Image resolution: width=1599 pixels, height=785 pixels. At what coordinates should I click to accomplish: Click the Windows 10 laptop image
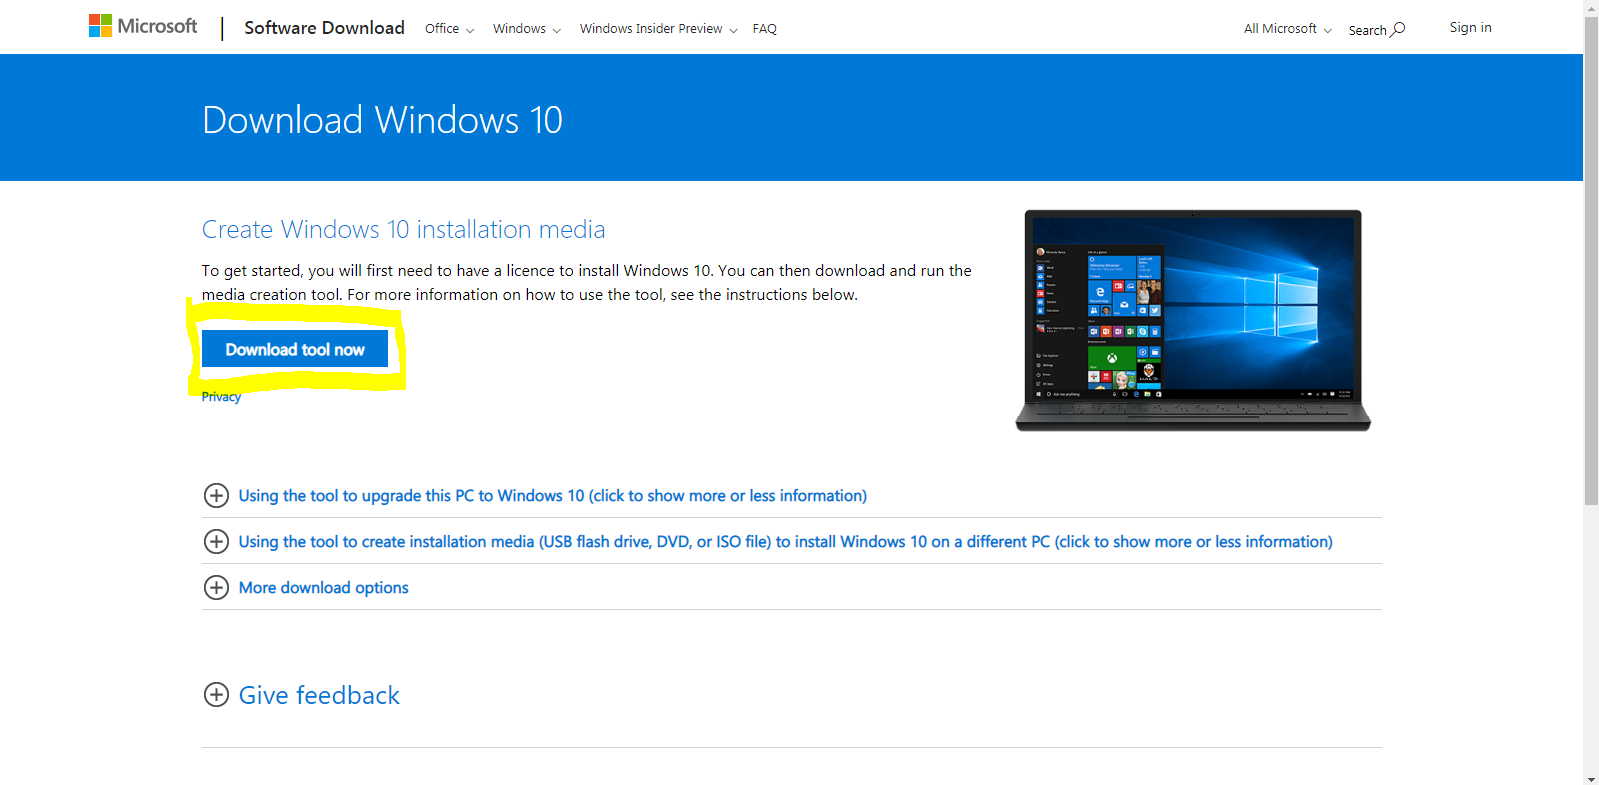tap(1193, 320)
